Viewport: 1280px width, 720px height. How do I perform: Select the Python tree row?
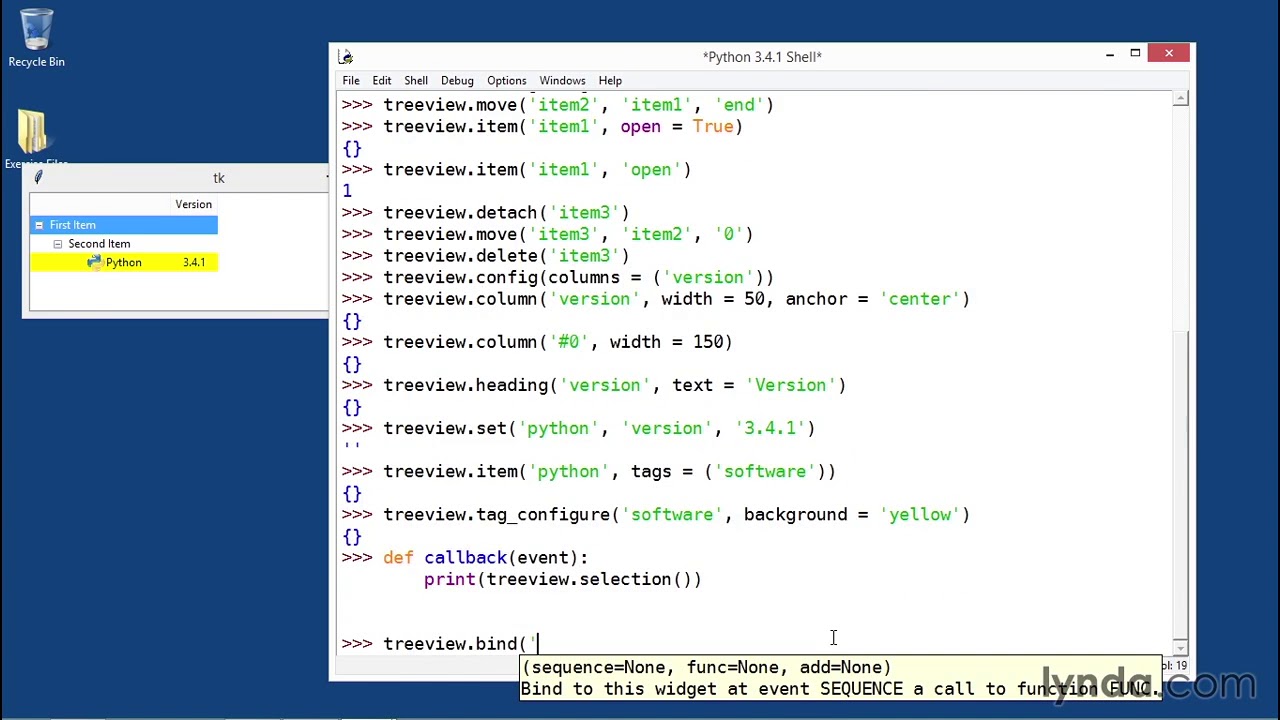124,262
